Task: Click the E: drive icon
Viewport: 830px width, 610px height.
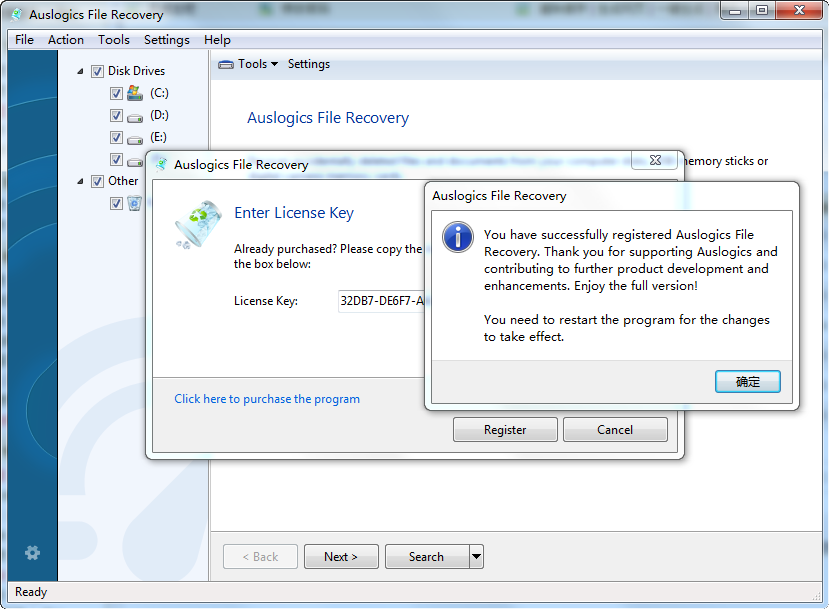Action: pos(135,138)
